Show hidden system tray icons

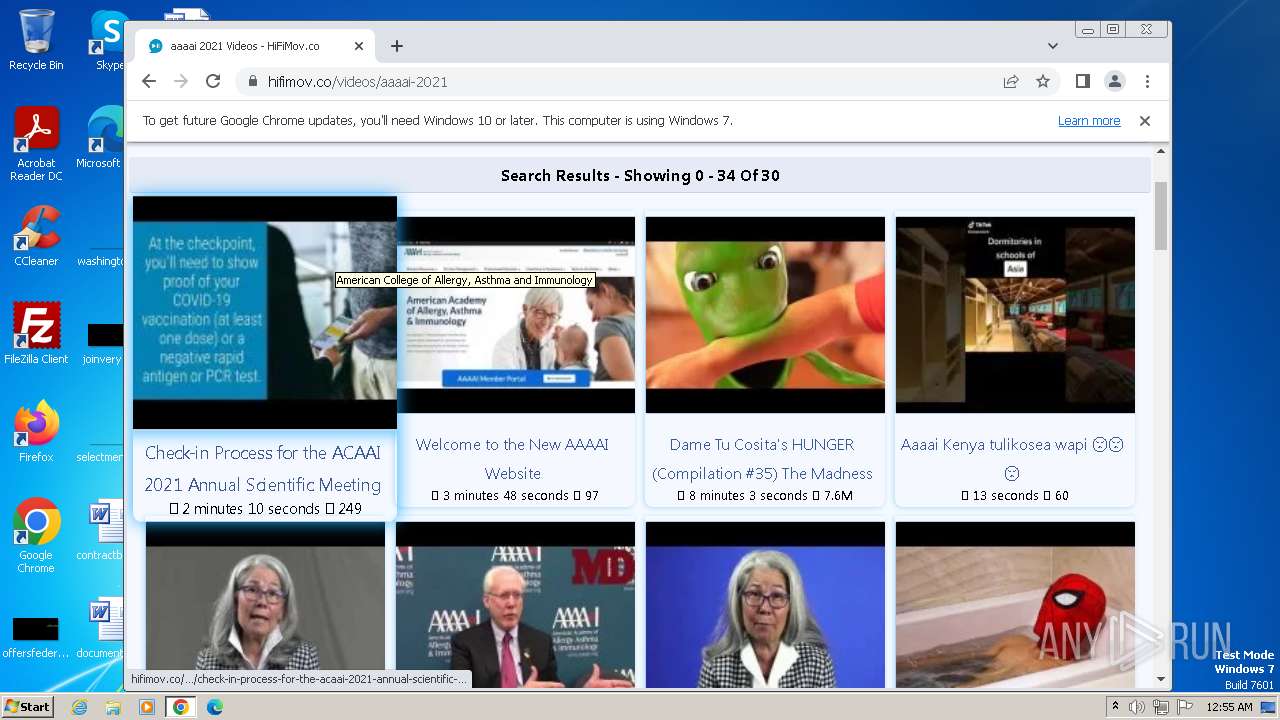point(1115,707)
